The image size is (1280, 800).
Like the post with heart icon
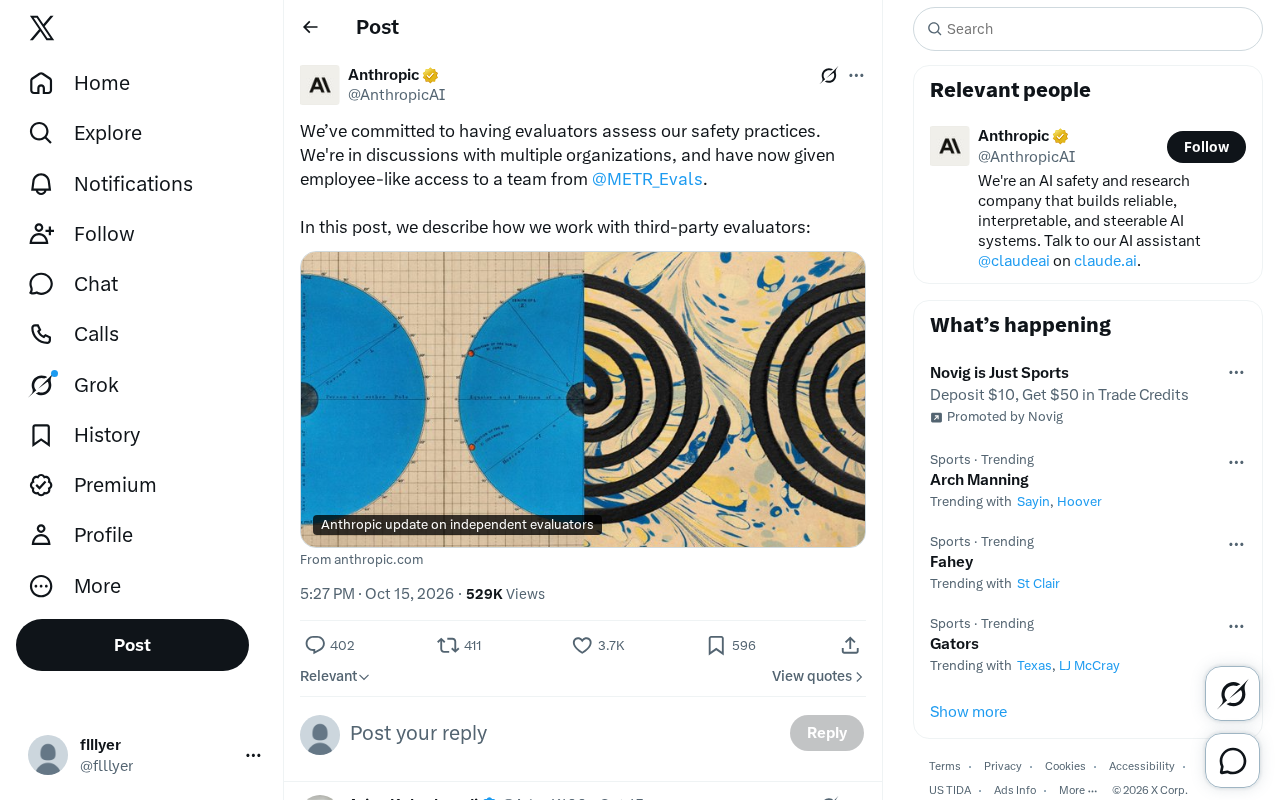[x=582, y=645]
